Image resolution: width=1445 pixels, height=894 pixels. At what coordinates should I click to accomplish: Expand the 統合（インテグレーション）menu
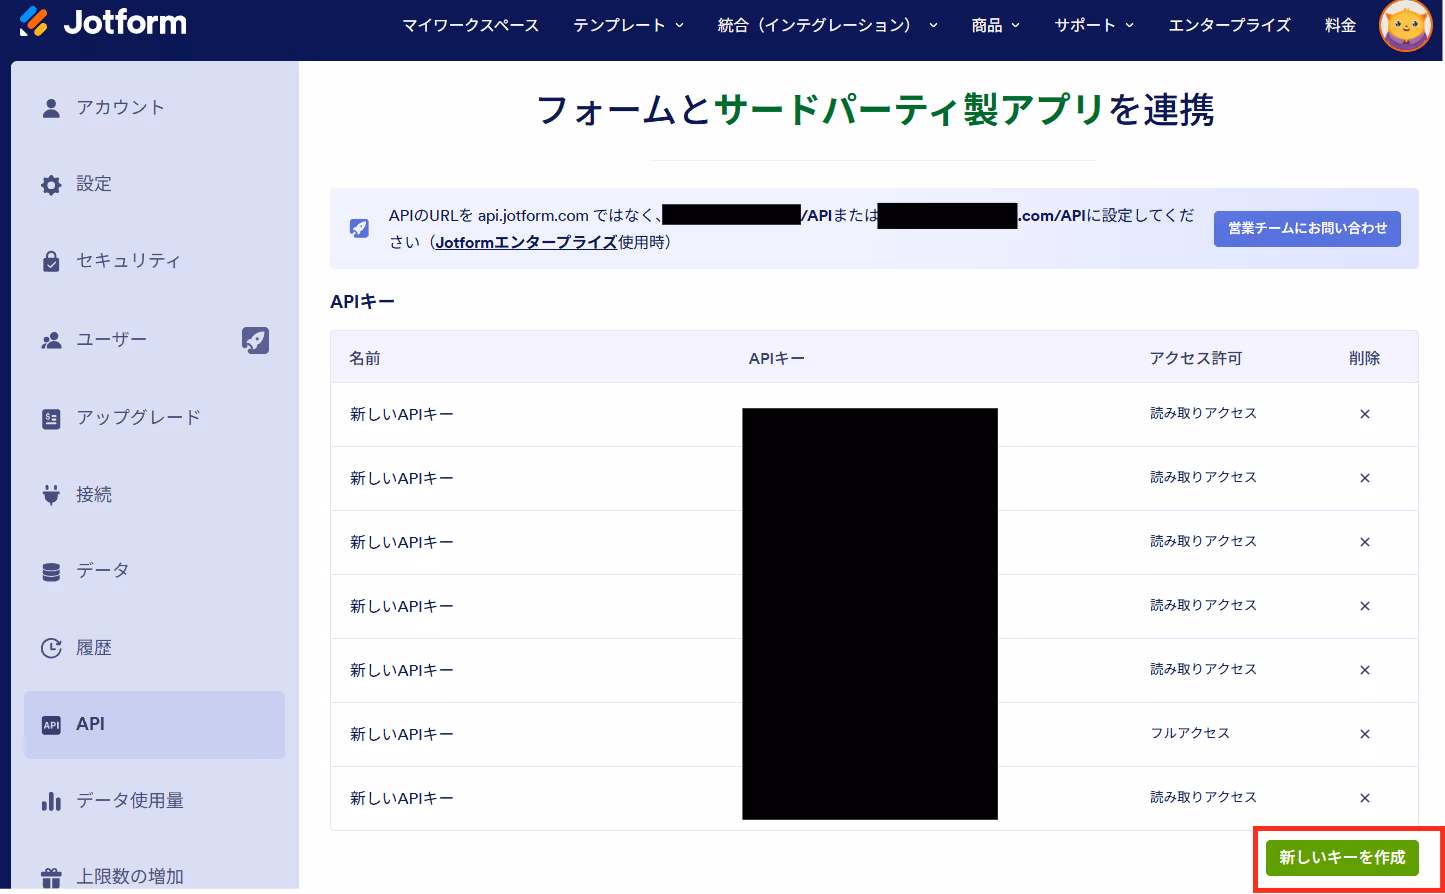click(828, 25)
